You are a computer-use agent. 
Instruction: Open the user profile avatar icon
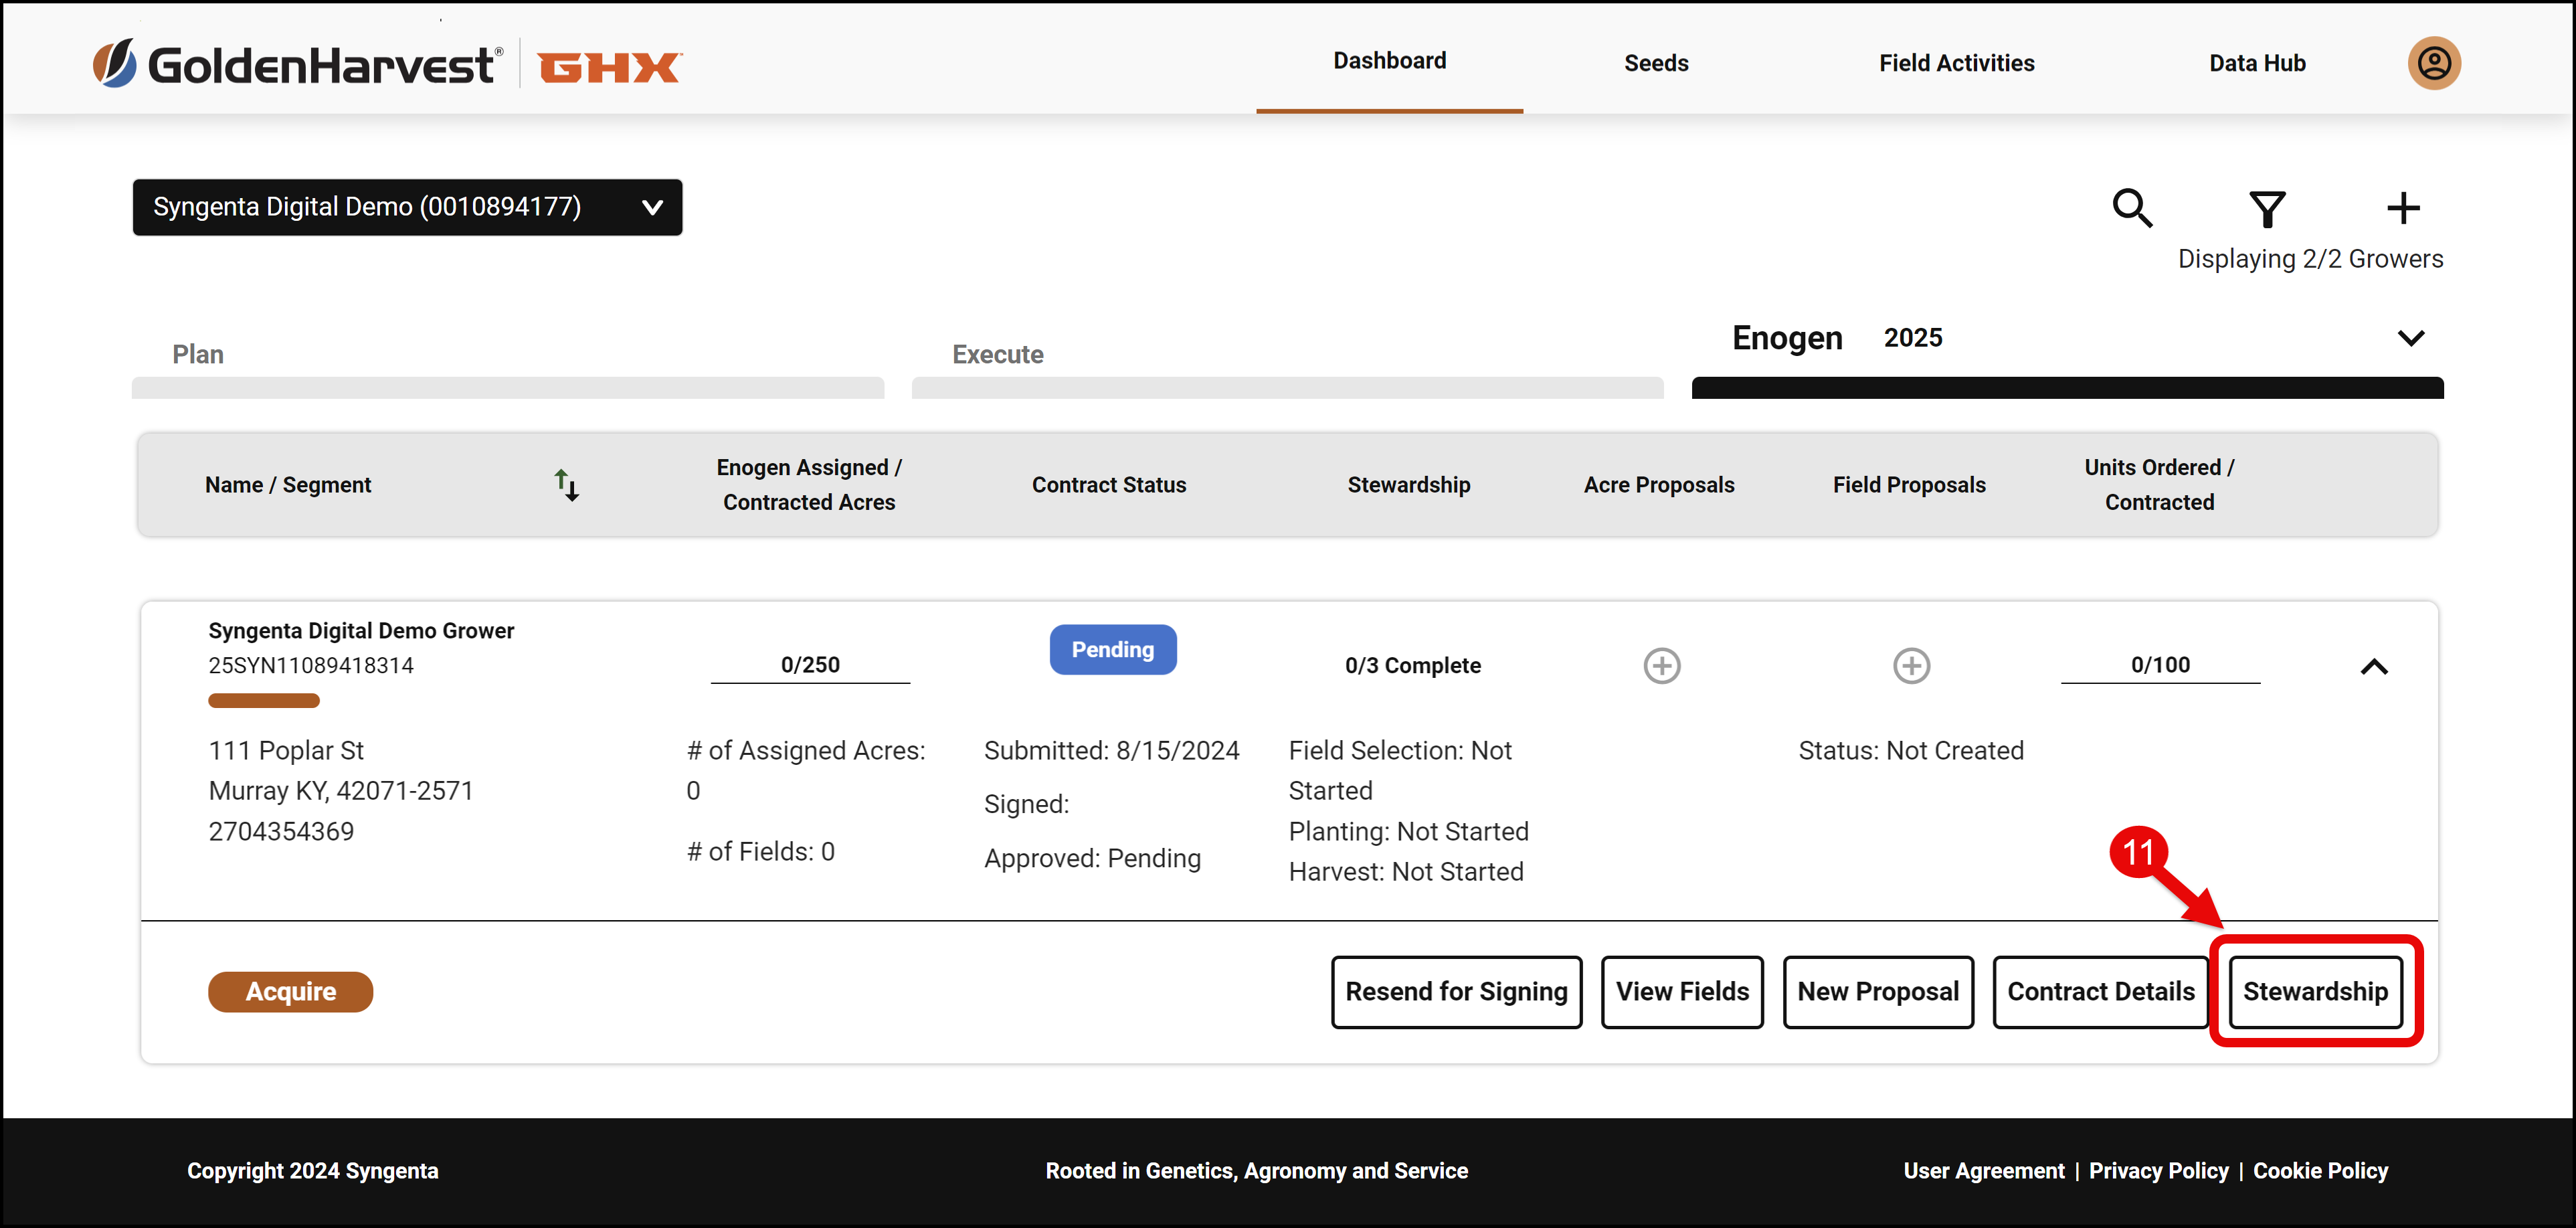pos(2433,63)
